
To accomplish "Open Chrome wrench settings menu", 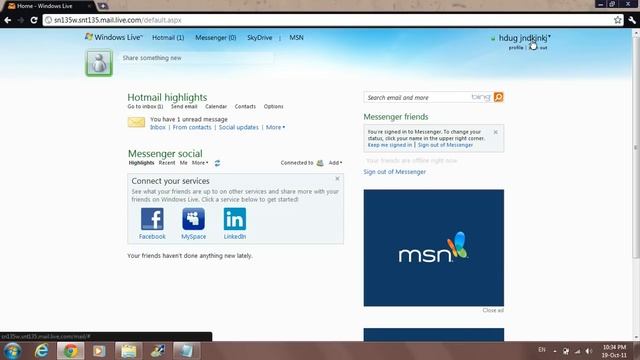I will point(632,20).
